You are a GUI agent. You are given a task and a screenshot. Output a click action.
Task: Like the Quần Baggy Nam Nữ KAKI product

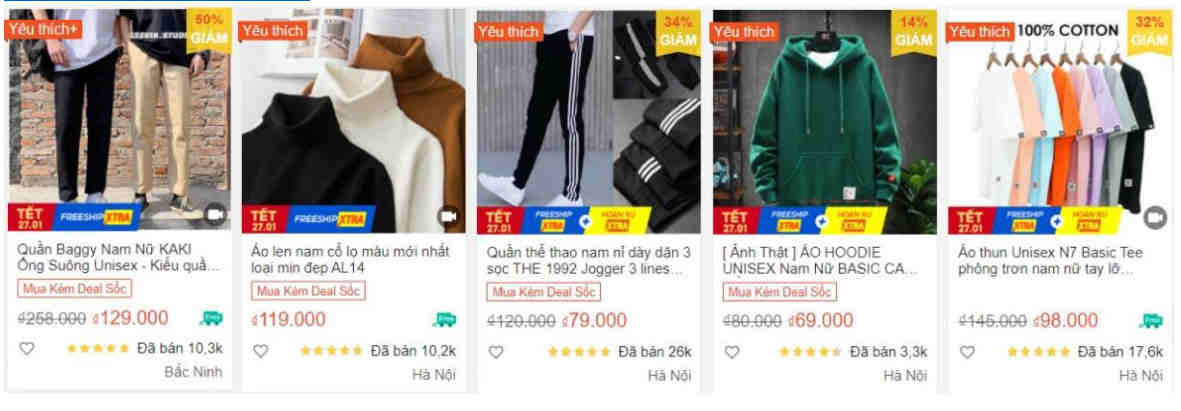pos(26,349)
